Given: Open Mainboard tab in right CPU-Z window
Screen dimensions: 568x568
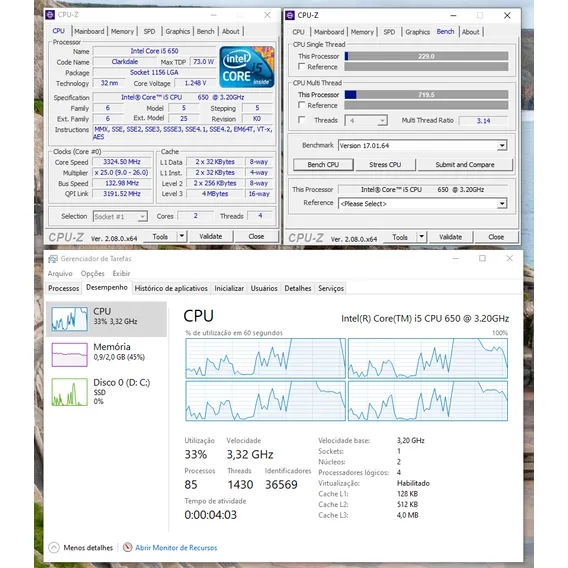Looking at the screenshot, I should tap(329, 32).
